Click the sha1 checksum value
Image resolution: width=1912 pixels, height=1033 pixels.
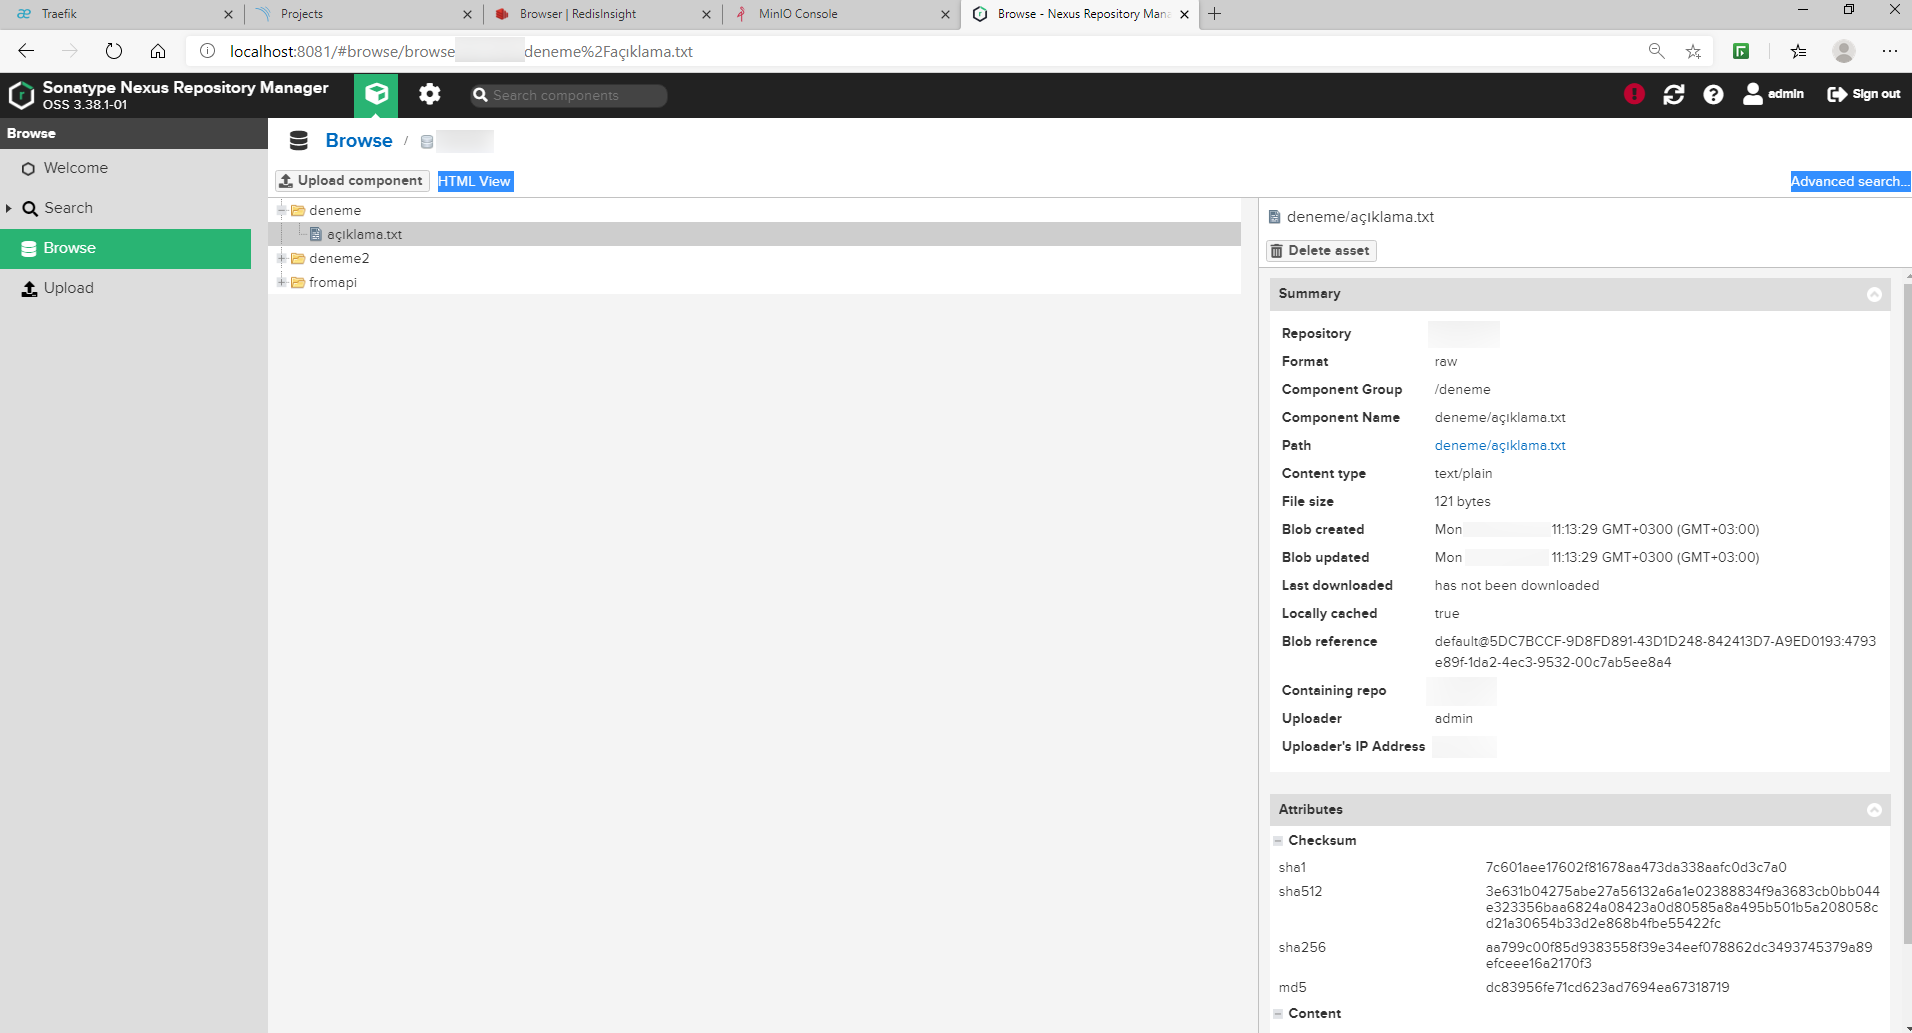[1635, 868]
